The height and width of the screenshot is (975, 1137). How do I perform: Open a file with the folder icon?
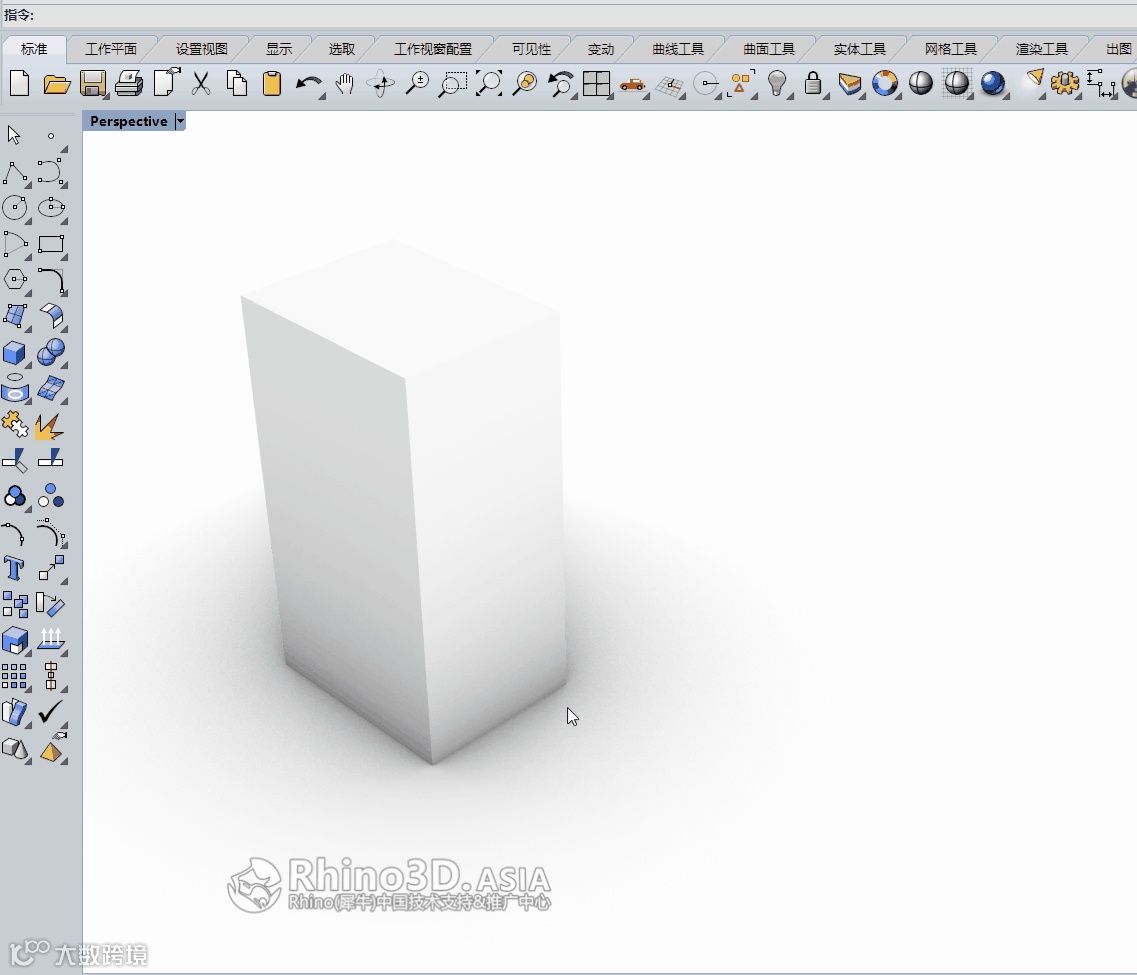(x=57, y=84)
